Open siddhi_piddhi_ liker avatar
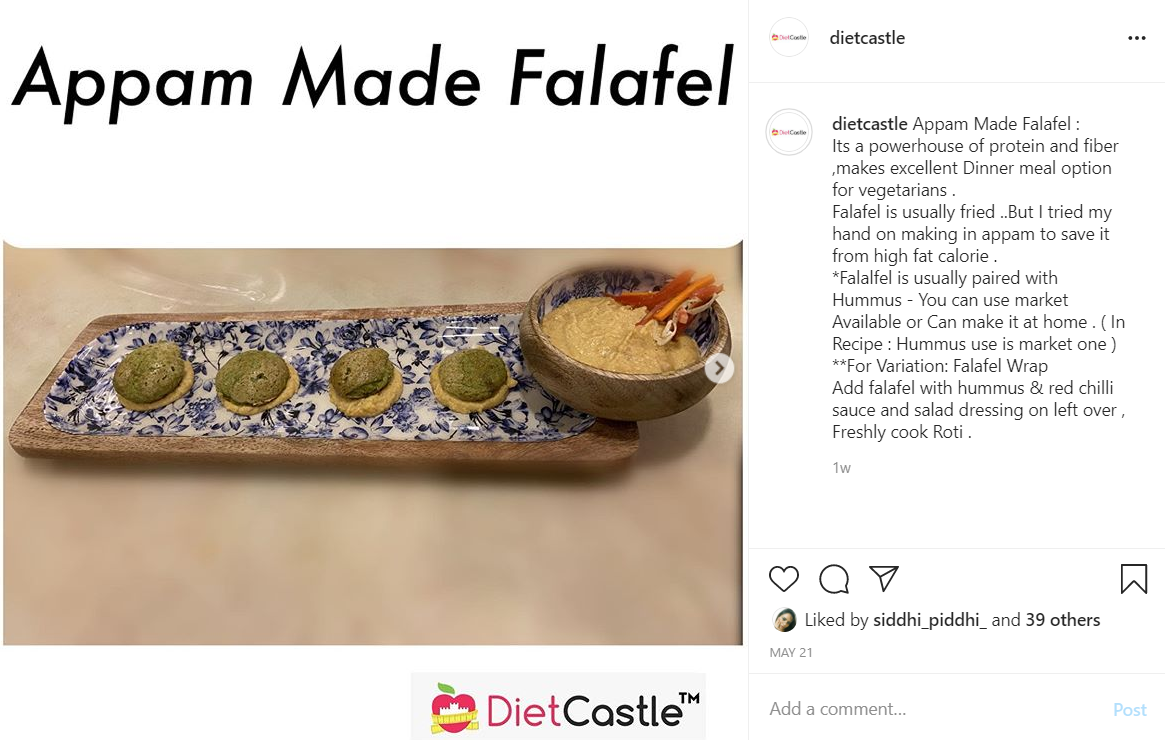 [x=784, y=620]
